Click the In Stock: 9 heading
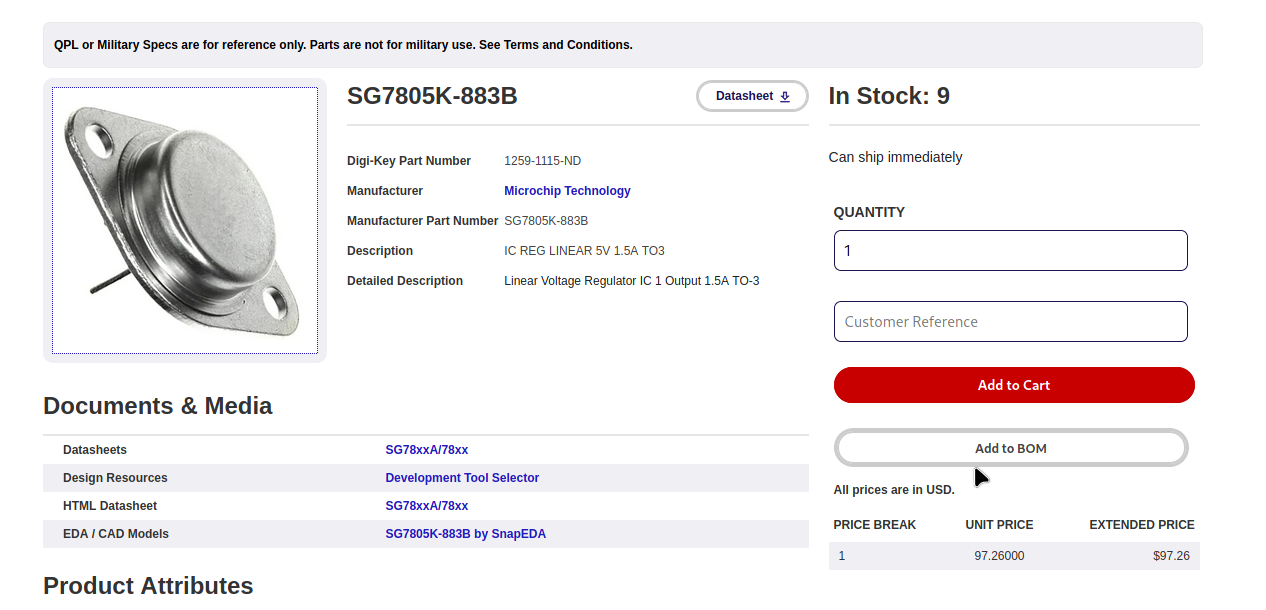The height and width of the screenshot is (610, 1266). coord(889,96)
